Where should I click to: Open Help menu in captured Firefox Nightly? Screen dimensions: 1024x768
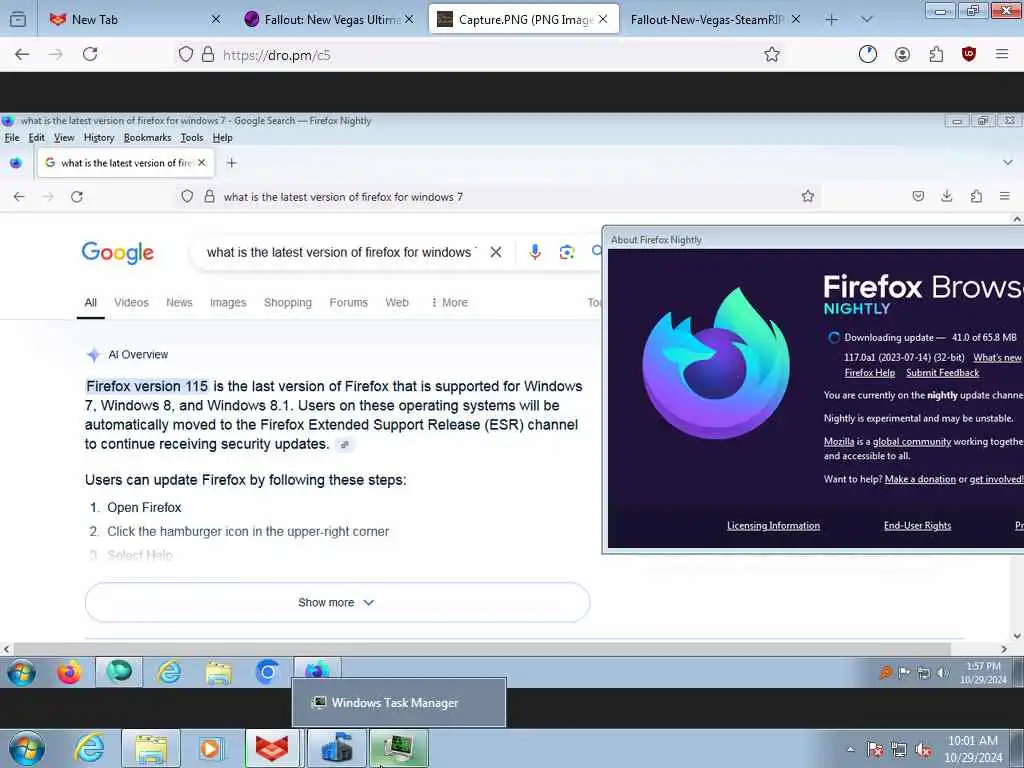pyautogui.click(x=223, y=138)
